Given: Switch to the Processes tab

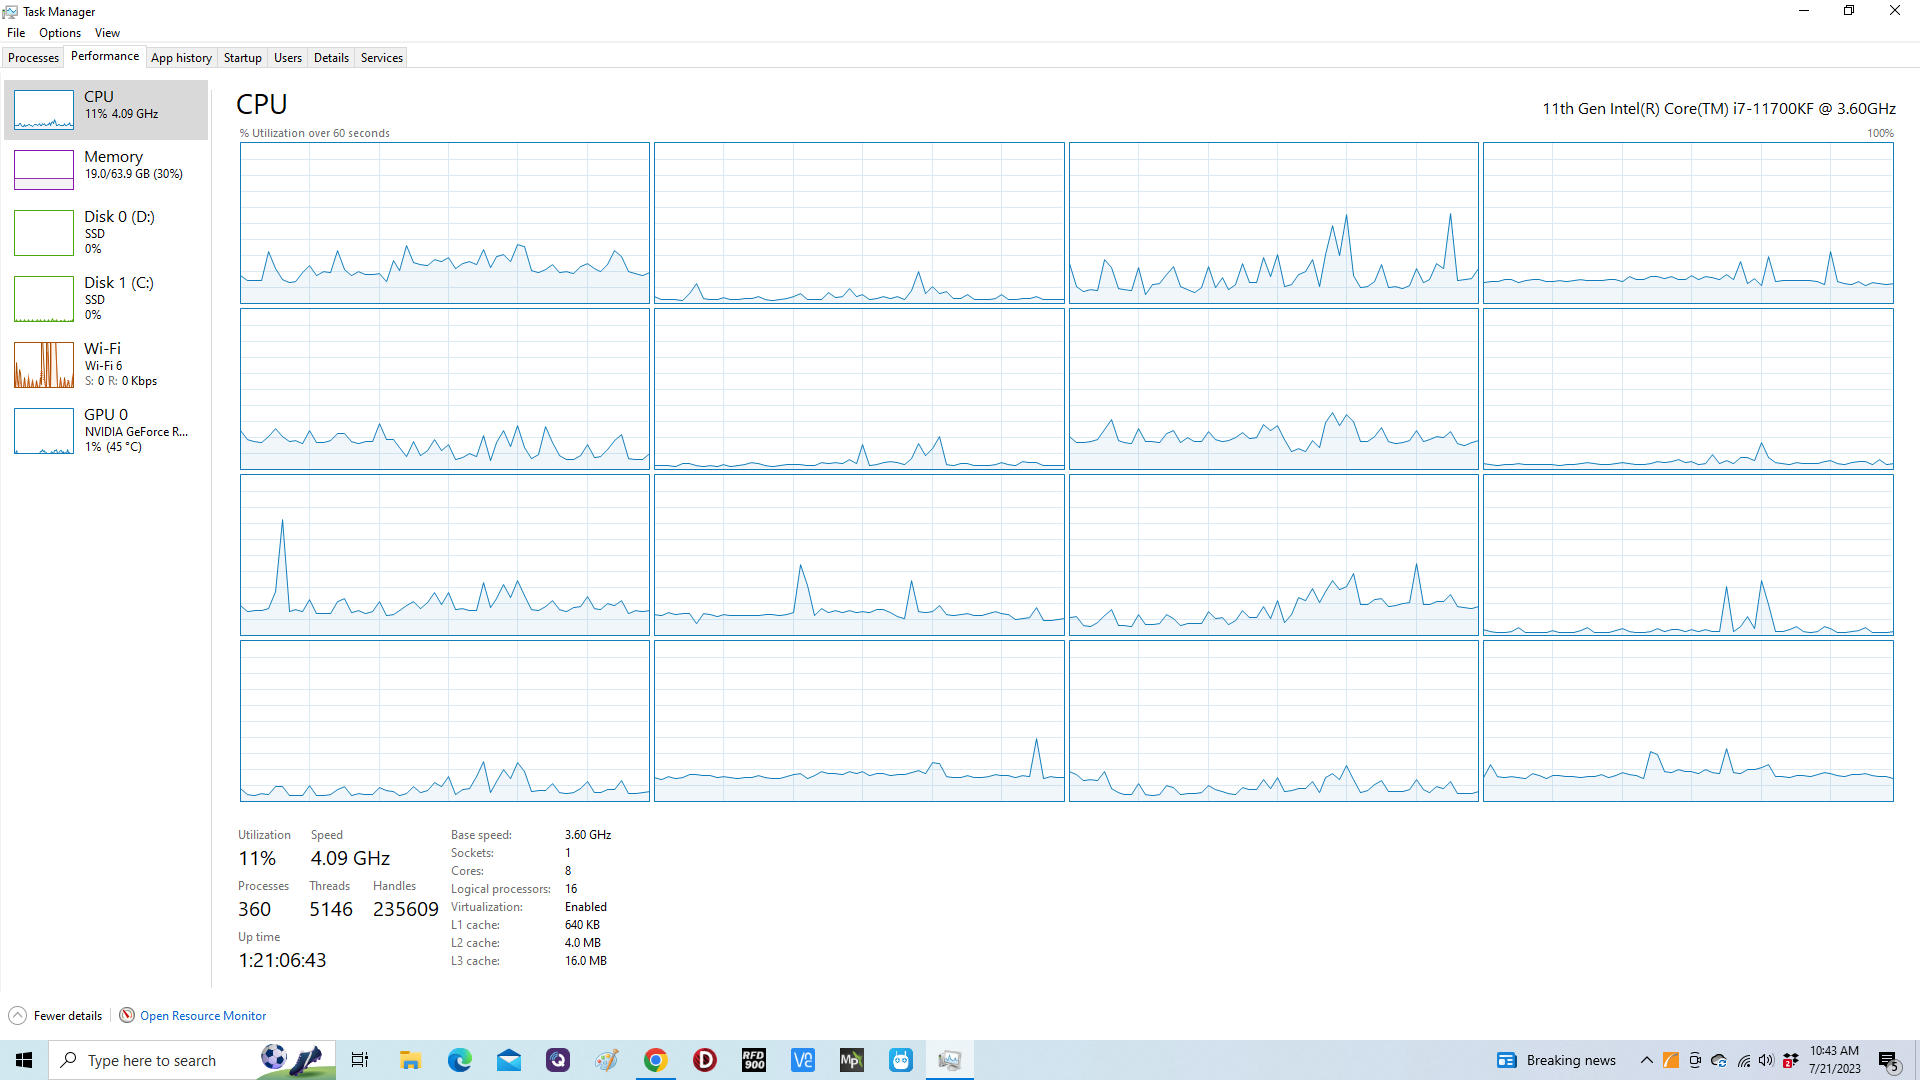Looking at the screenshot, I should point(33,58).
